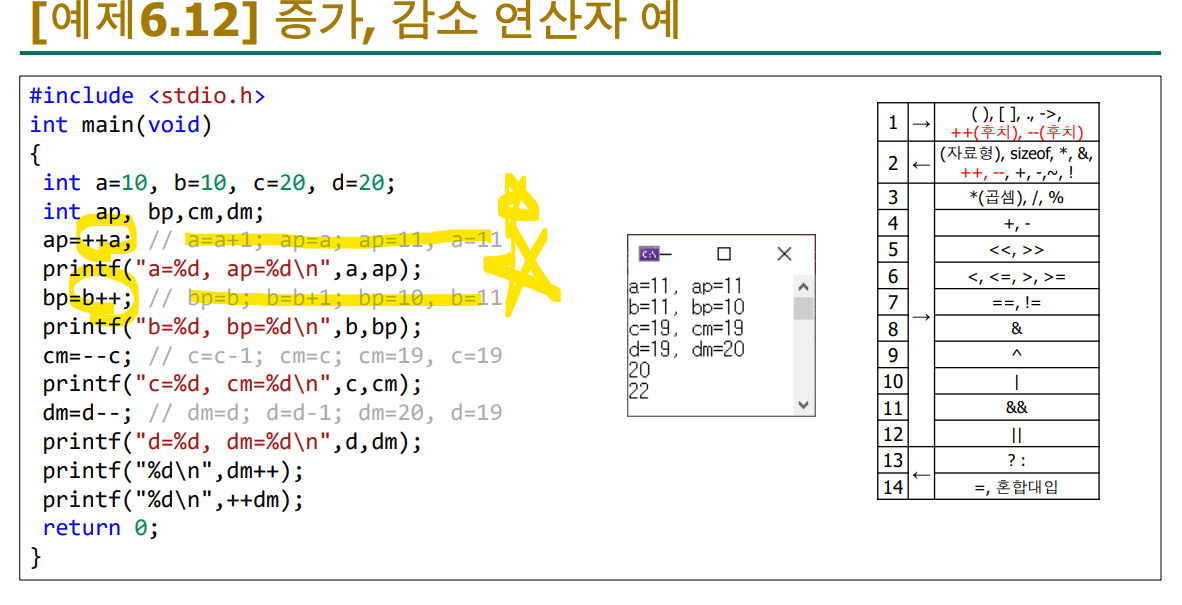Screen dimensions: 1182x605
Task: Click the left arrow beside rows 13 and 14
Action: tap(921, 475)
